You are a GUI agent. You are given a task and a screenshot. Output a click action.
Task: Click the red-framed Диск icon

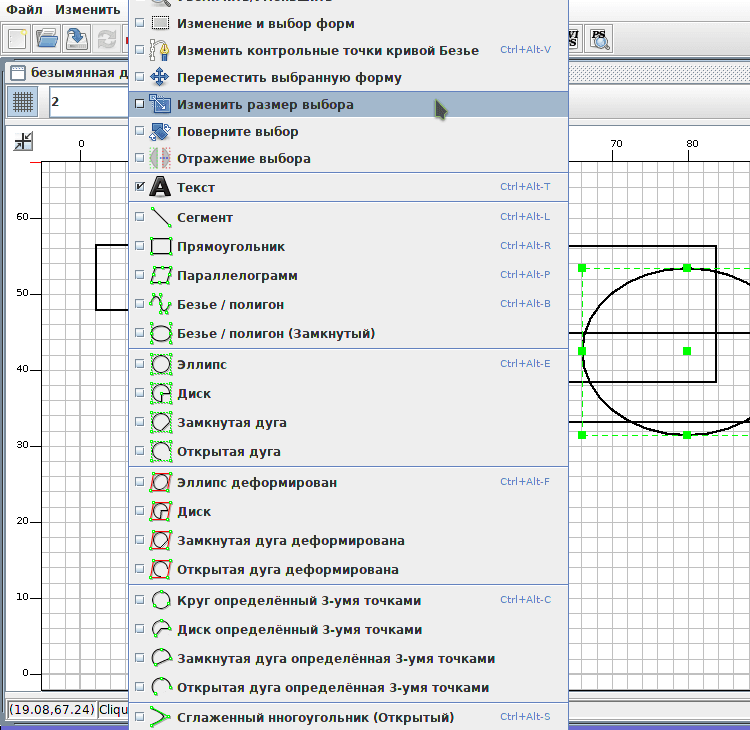pos(161,511)
